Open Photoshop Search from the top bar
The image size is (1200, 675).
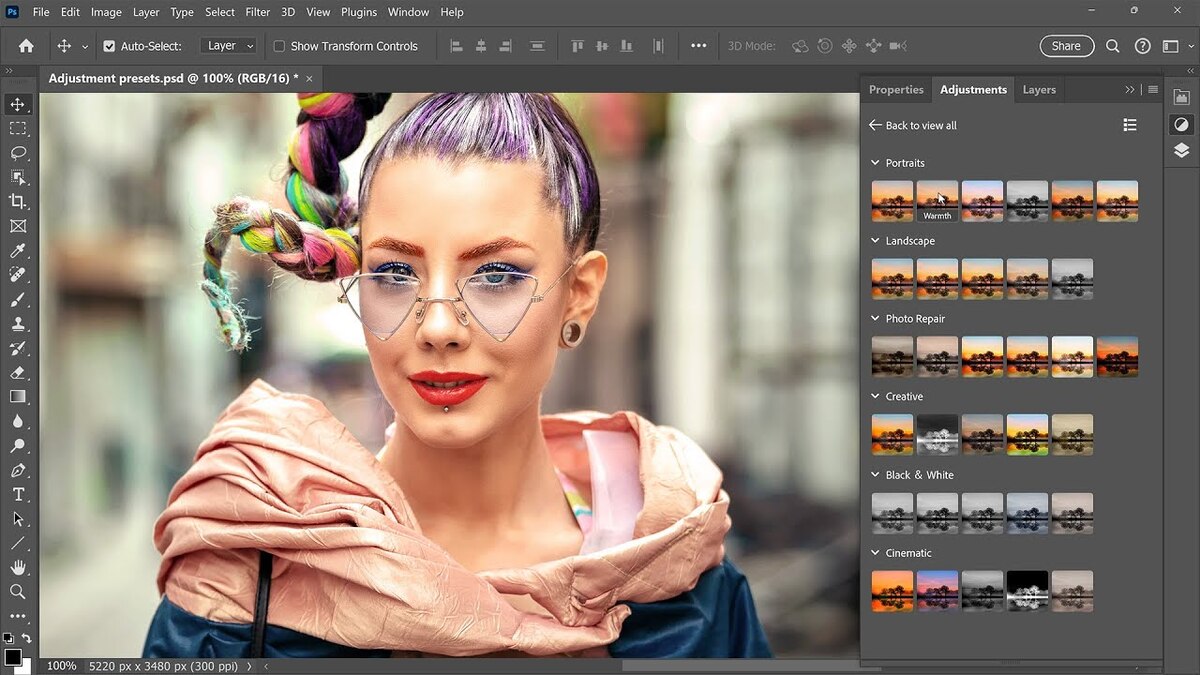pyautogui.click(x=1112, y=45)
